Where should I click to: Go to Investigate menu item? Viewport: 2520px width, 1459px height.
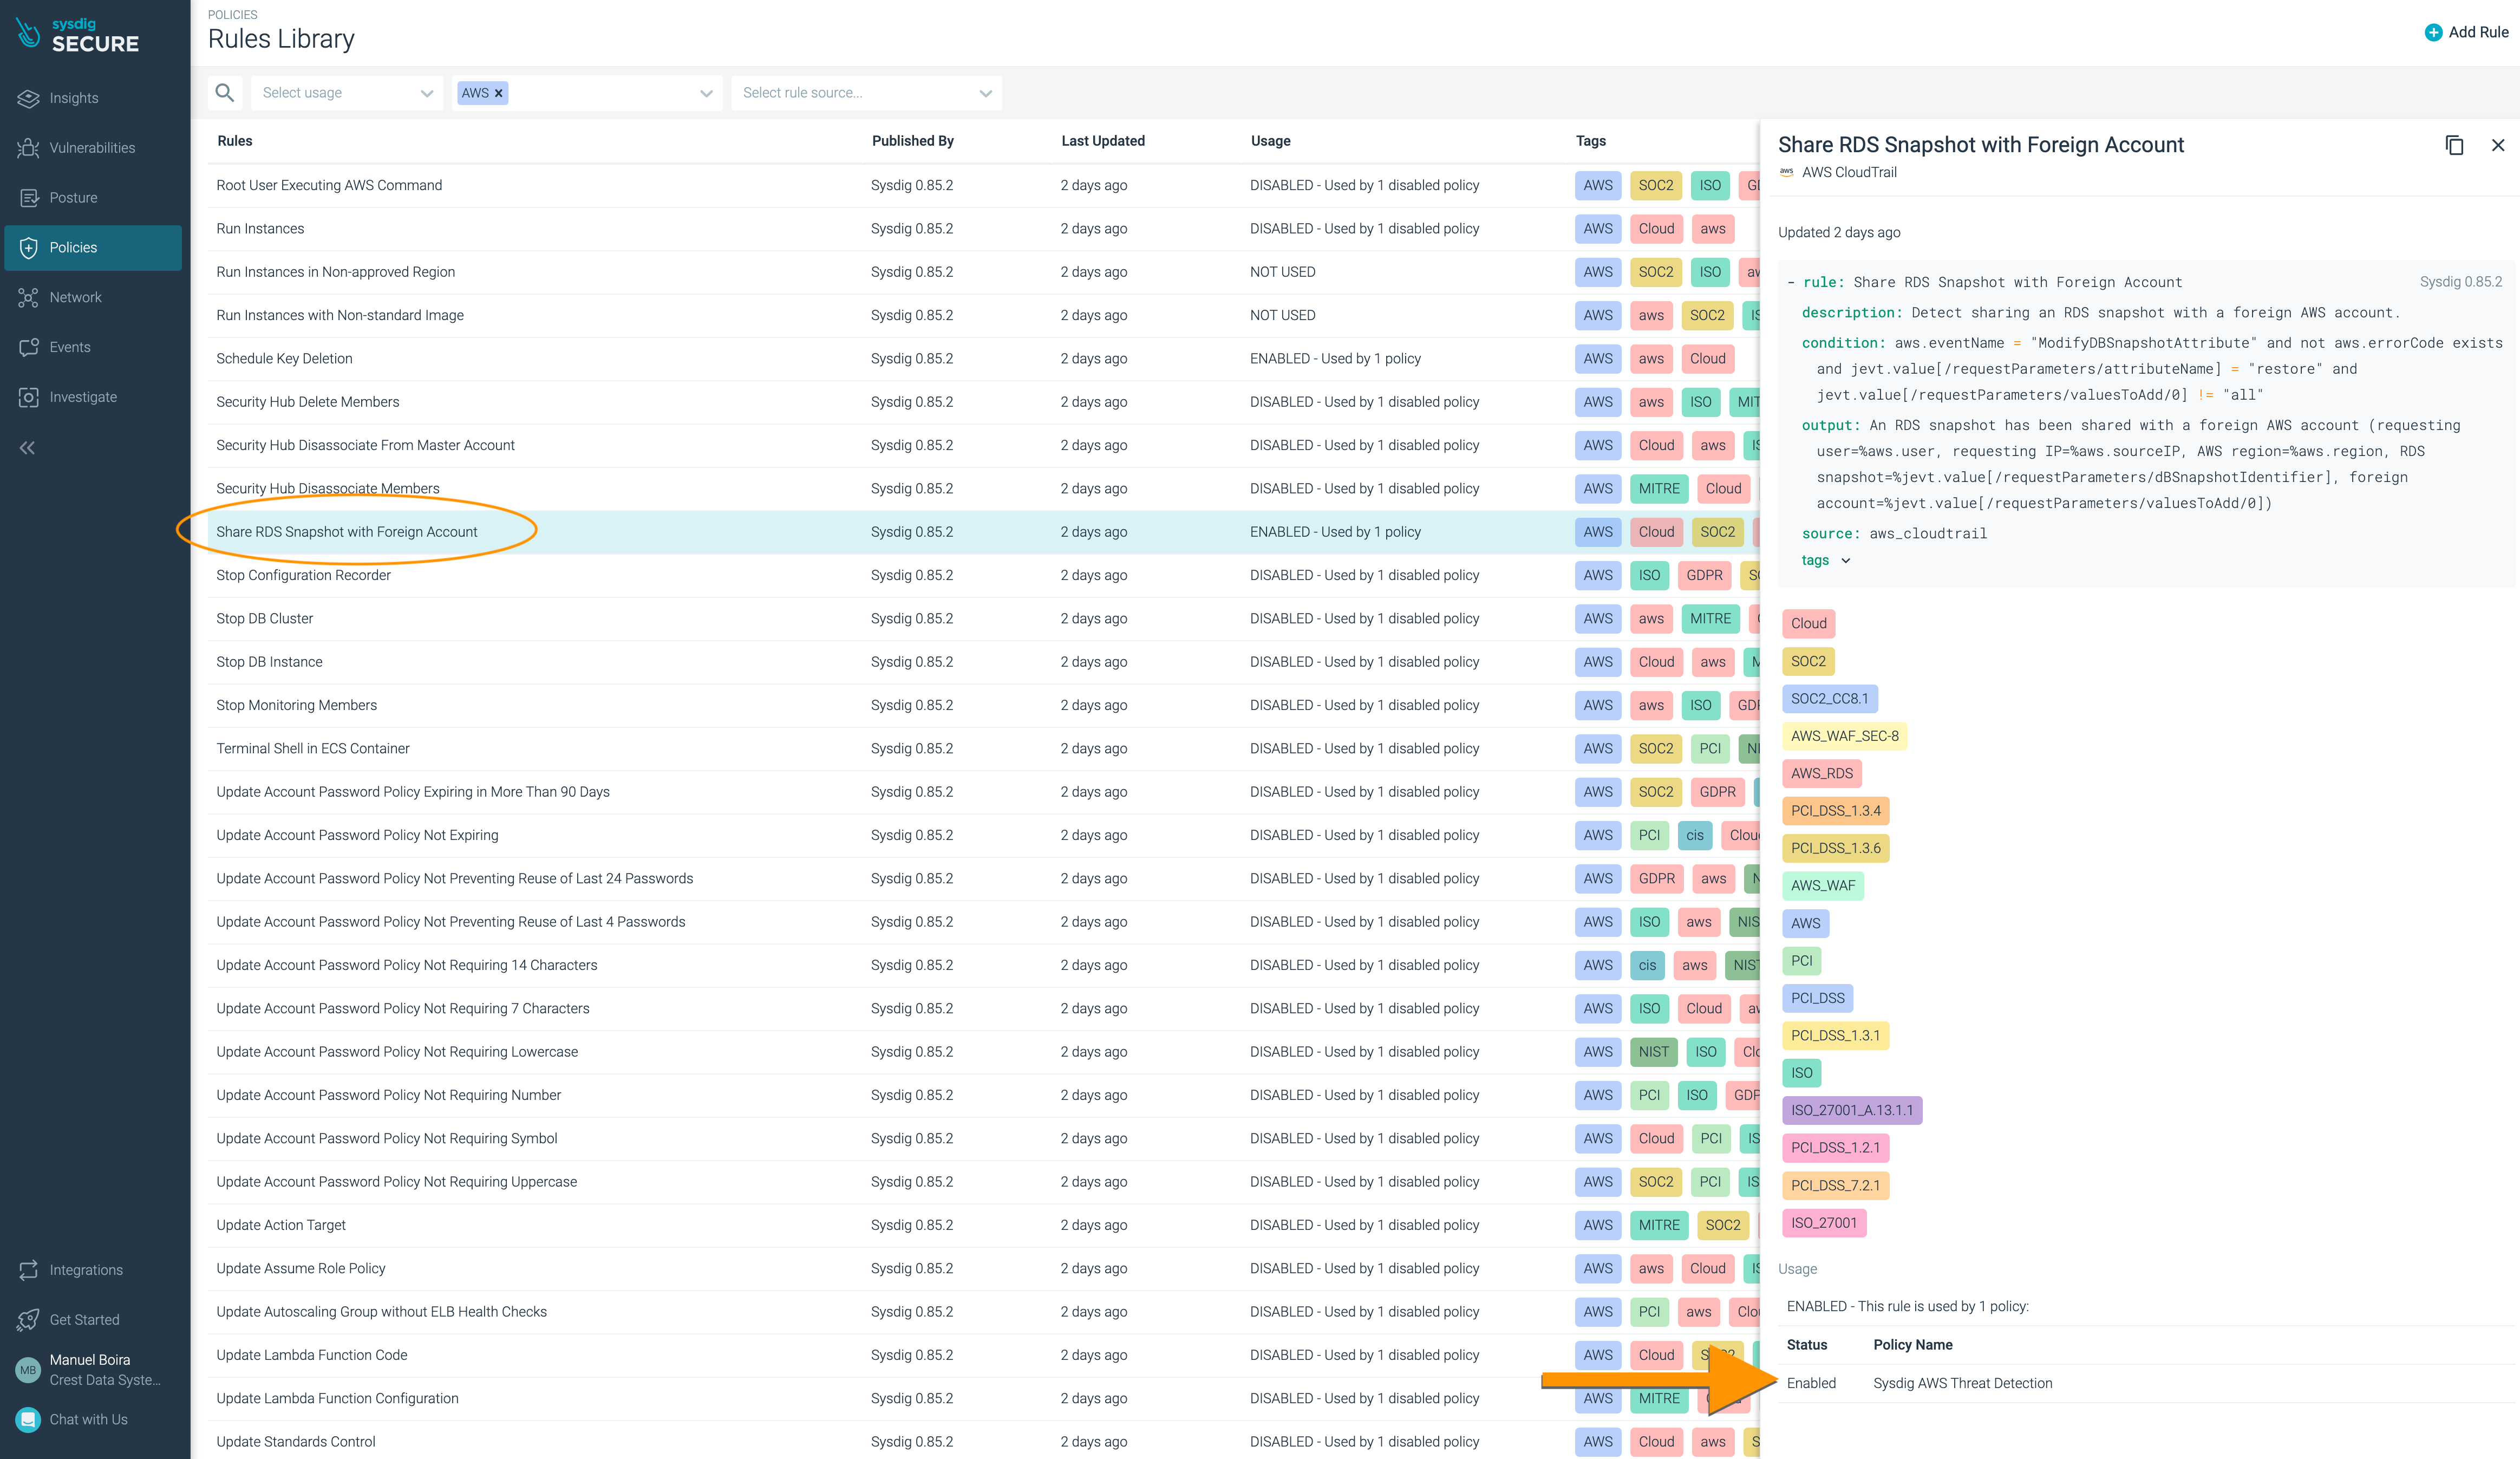(83, 397)
